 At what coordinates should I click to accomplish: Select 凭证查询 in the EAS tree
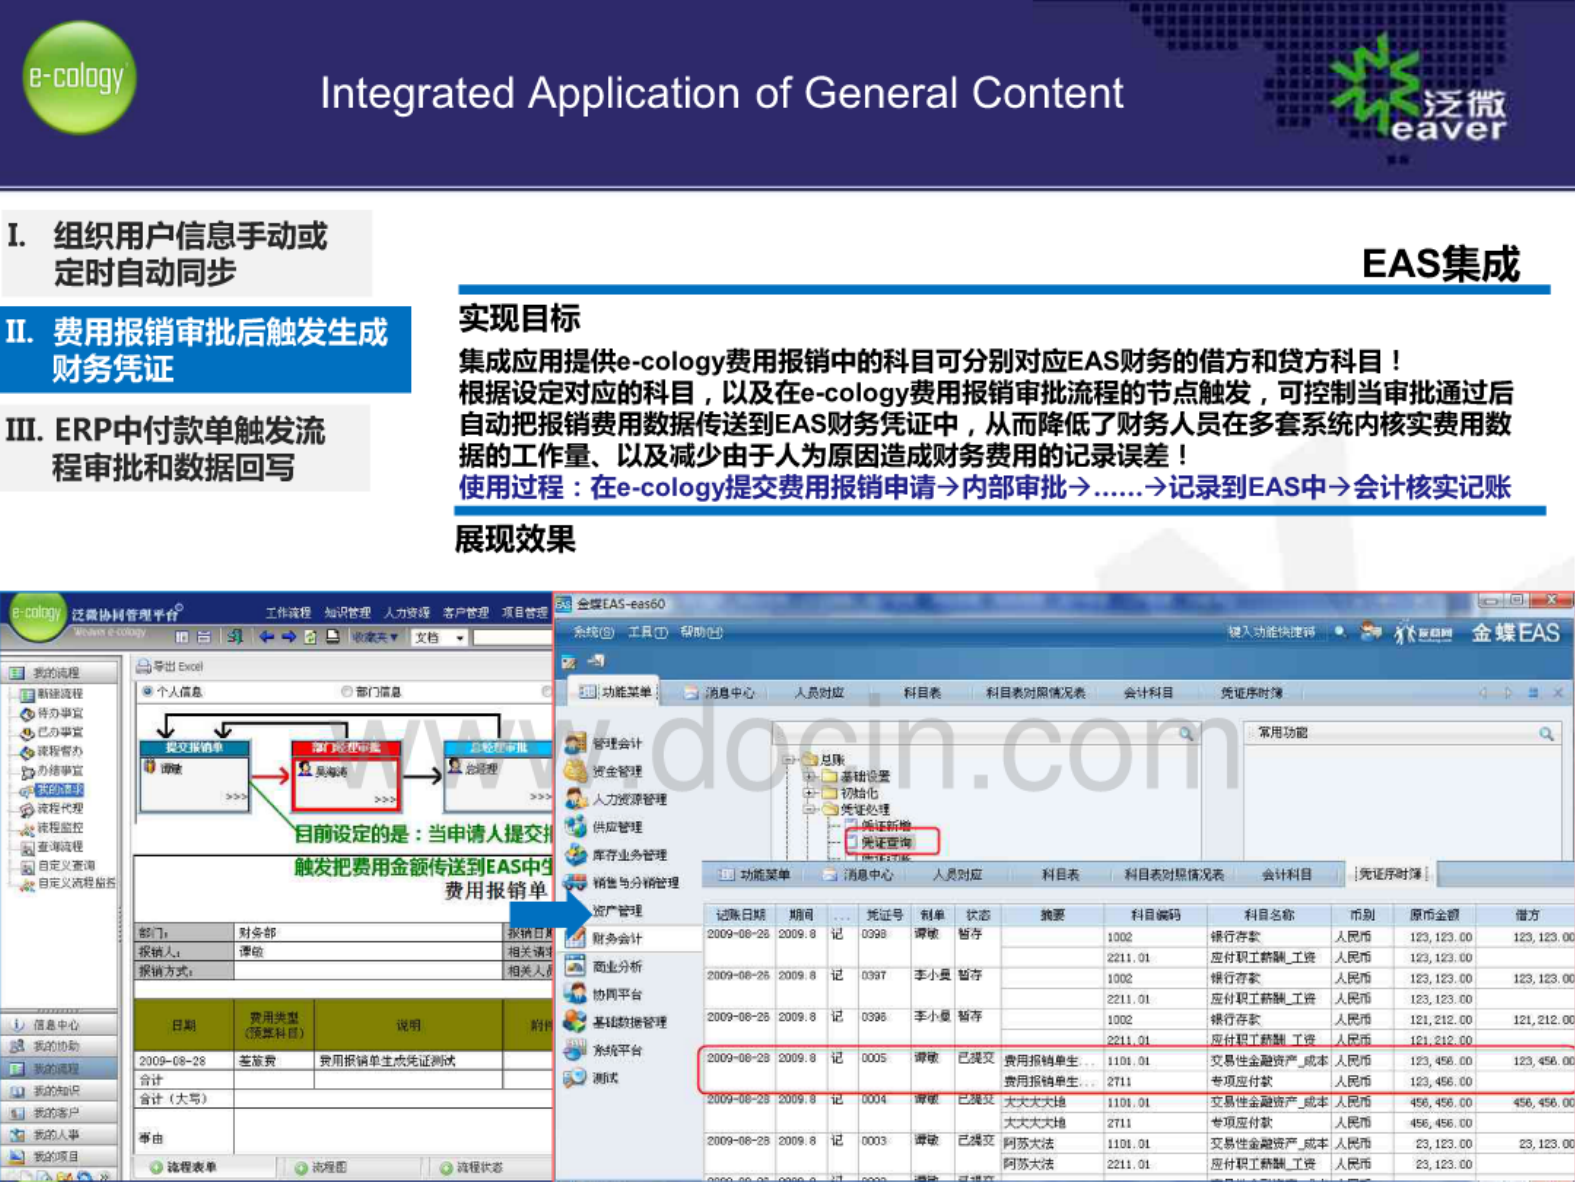tap(886, 843)
